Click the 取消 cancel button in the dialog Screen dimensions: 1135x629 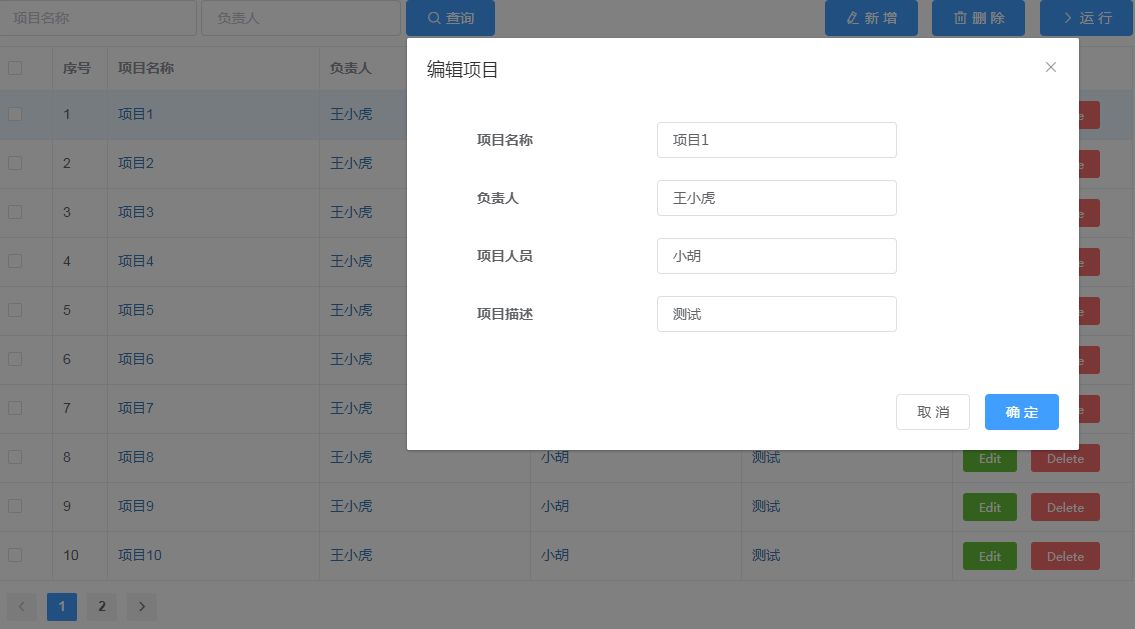pos(932,411)
